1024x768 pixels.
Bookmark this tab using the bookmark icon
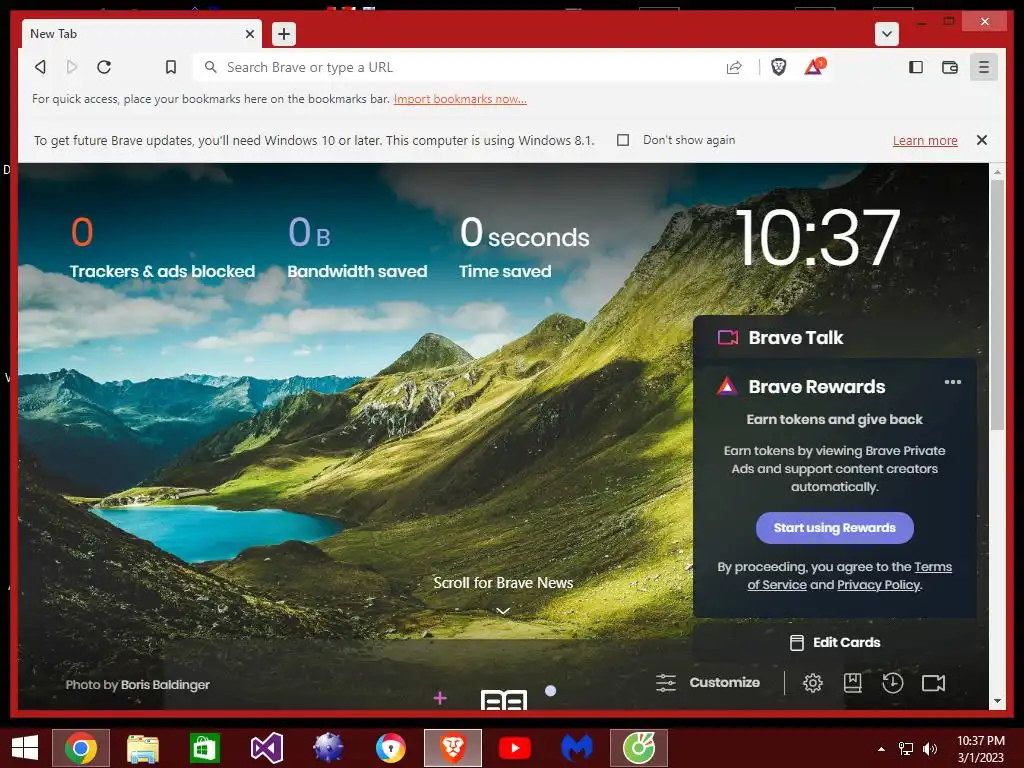pos(170,67)
